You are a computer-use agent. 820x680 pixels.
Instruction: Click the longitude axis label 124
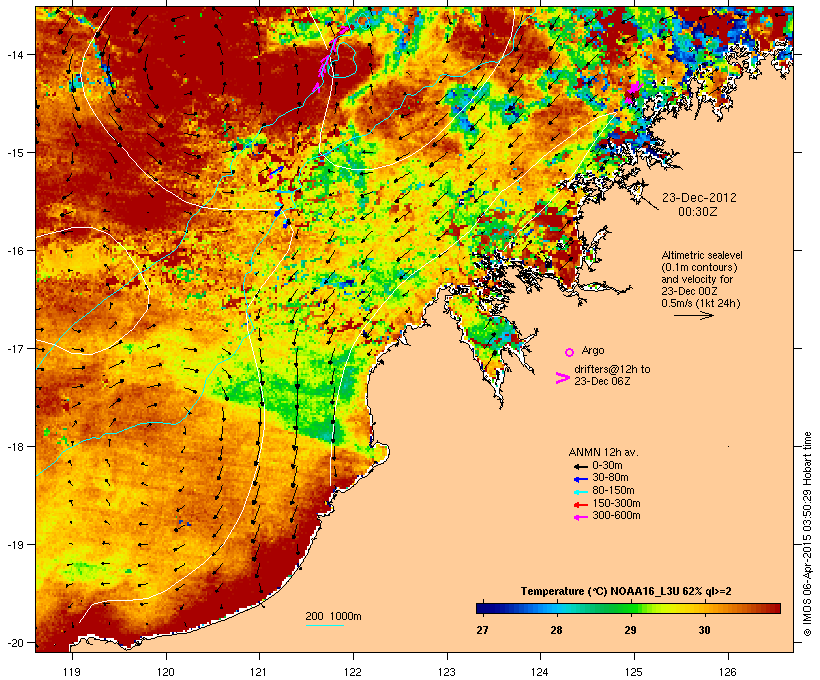pyautogui.click(x=540, y=672)
